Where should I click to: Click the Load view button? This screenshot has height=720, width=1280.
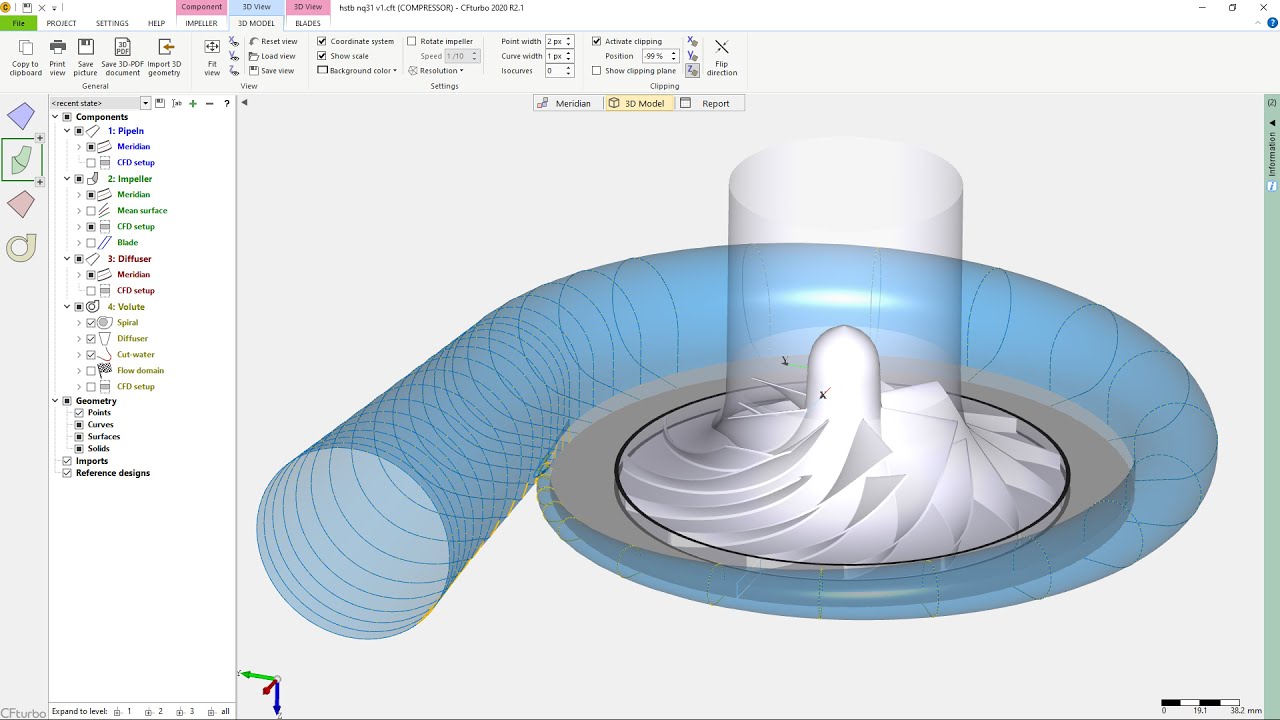272,56
